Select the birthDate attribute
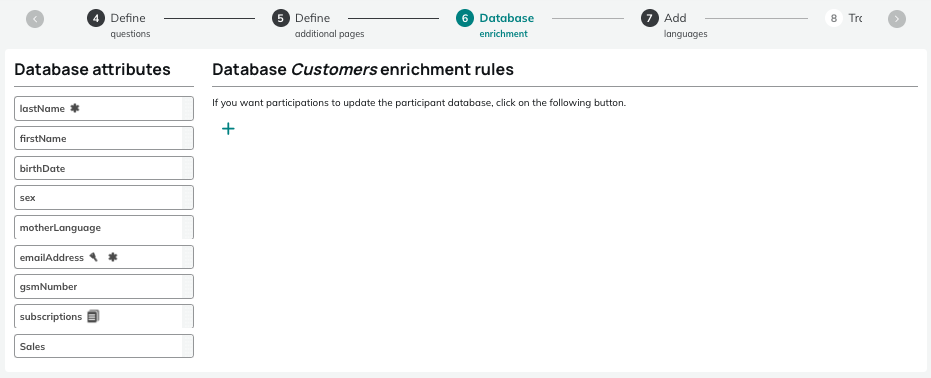Screen dimensions: 931x378 coord(104,168)
